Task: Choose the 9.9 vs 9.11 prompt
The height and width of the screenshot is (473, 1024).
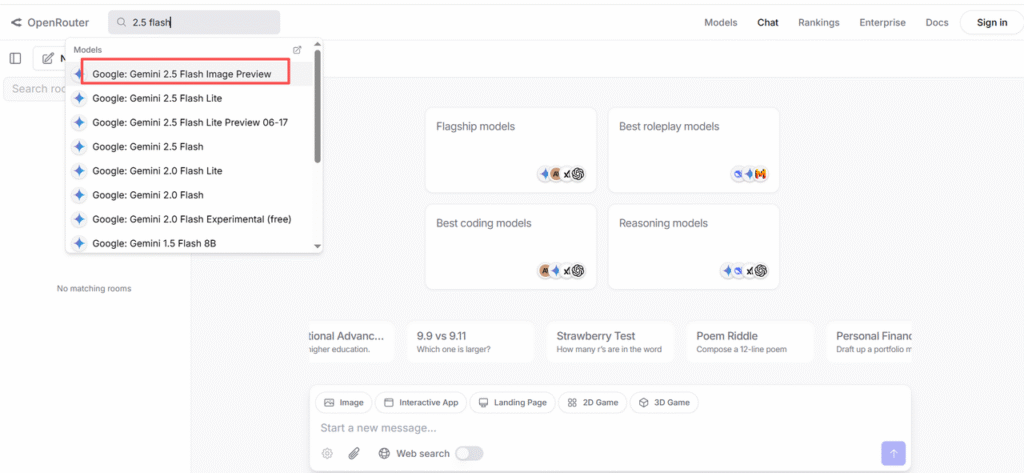Action: (x=470, y=342)
